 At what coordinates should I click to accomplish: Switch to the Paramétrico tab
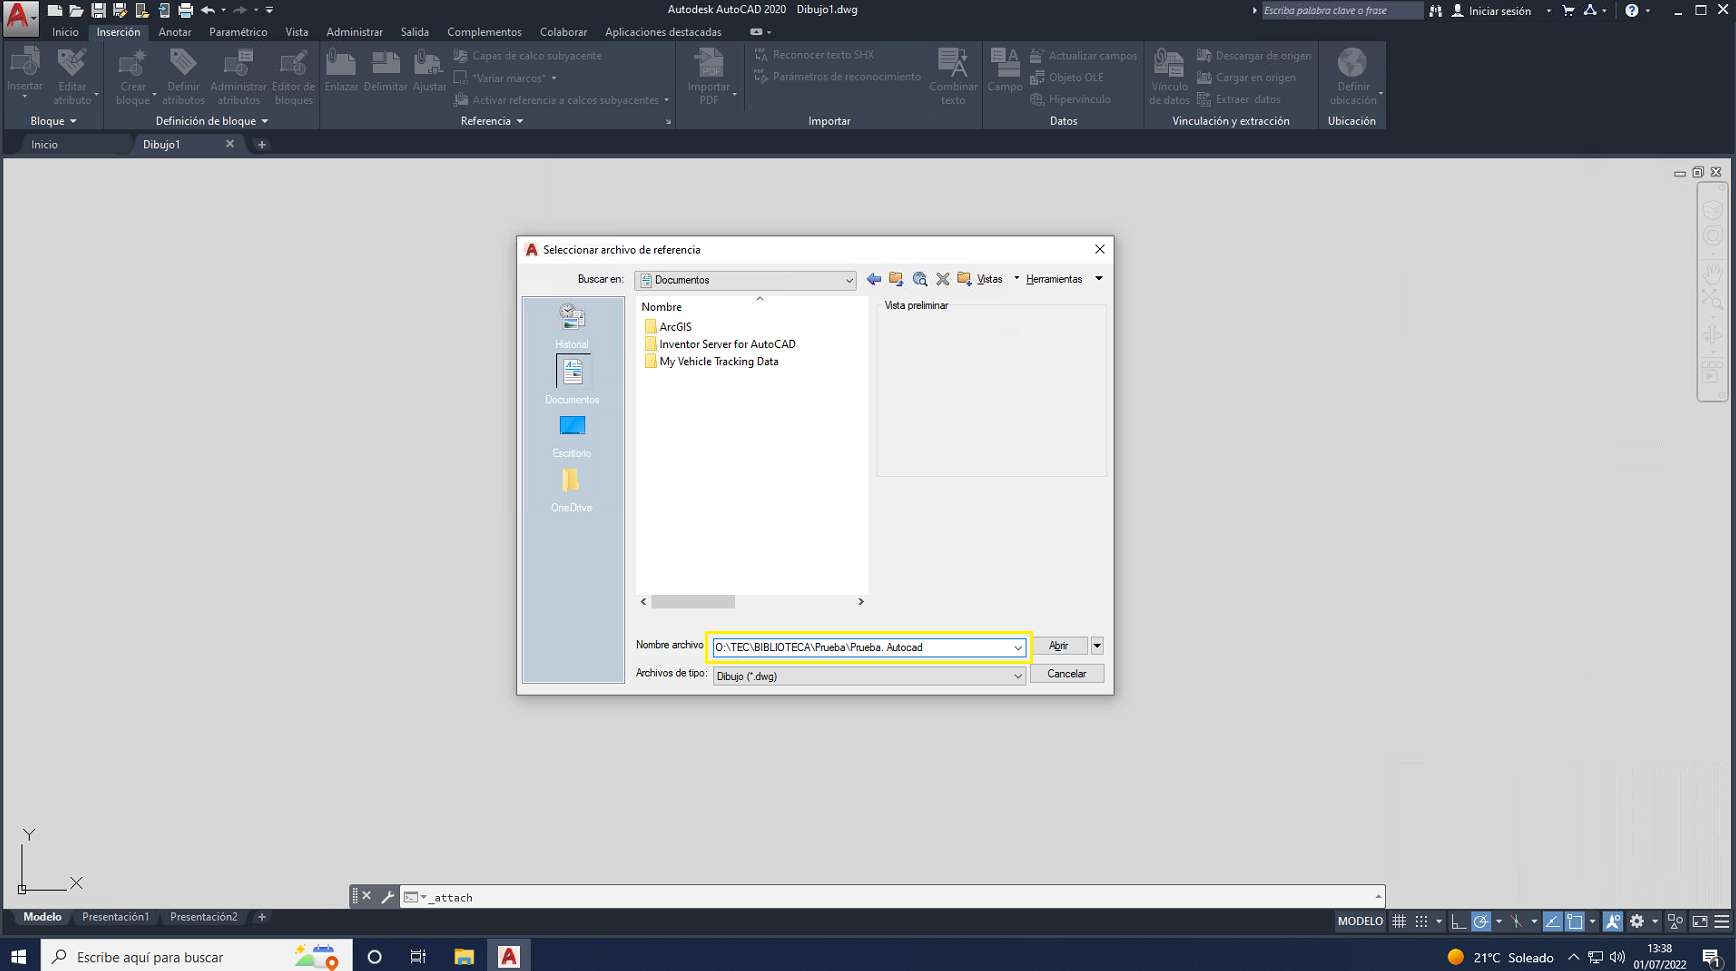tap(238, 32)
